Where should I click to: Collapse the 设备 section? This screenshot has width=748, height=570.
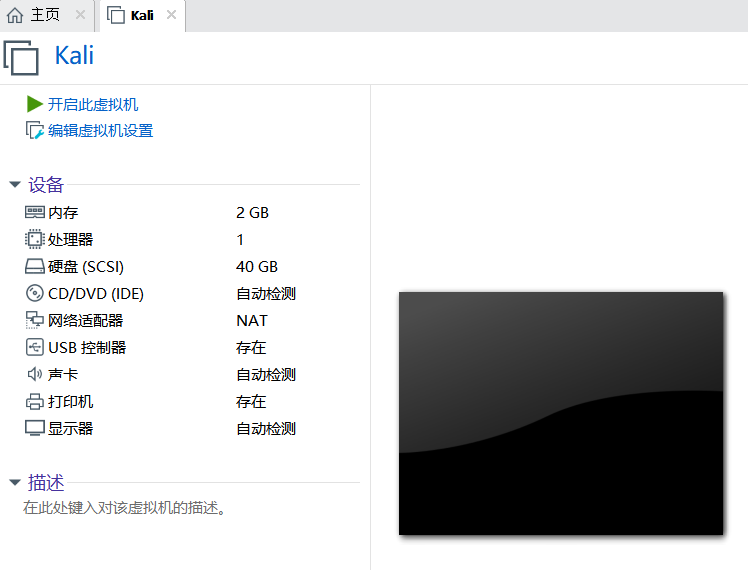point(15,184)
